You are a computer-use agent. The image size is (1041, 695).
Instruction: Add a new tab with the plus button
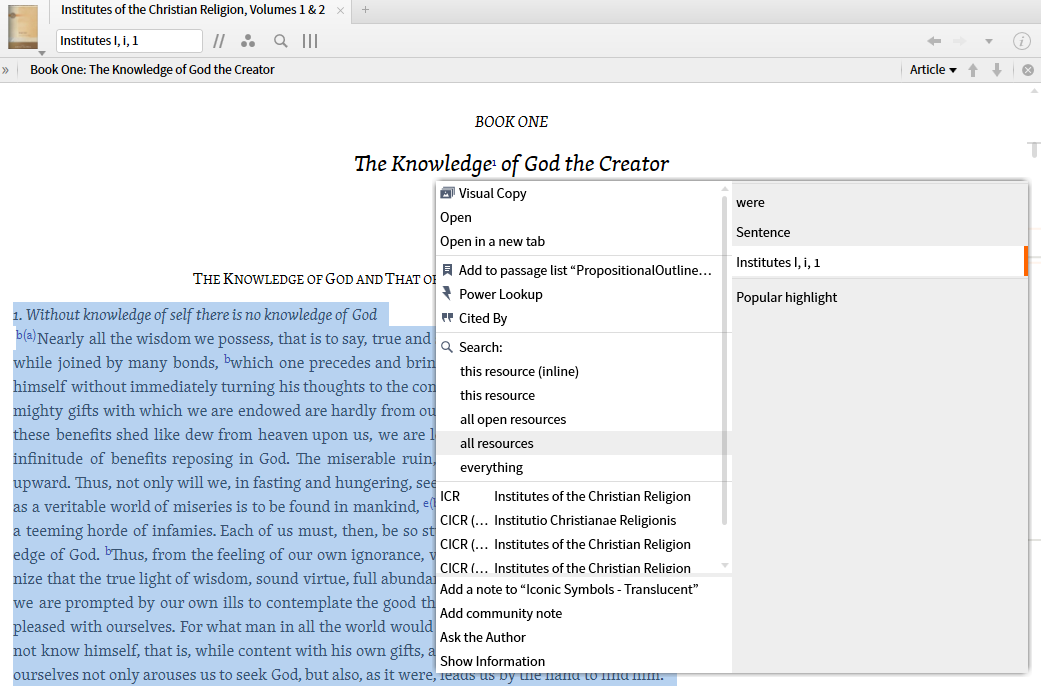click(365, 10)
